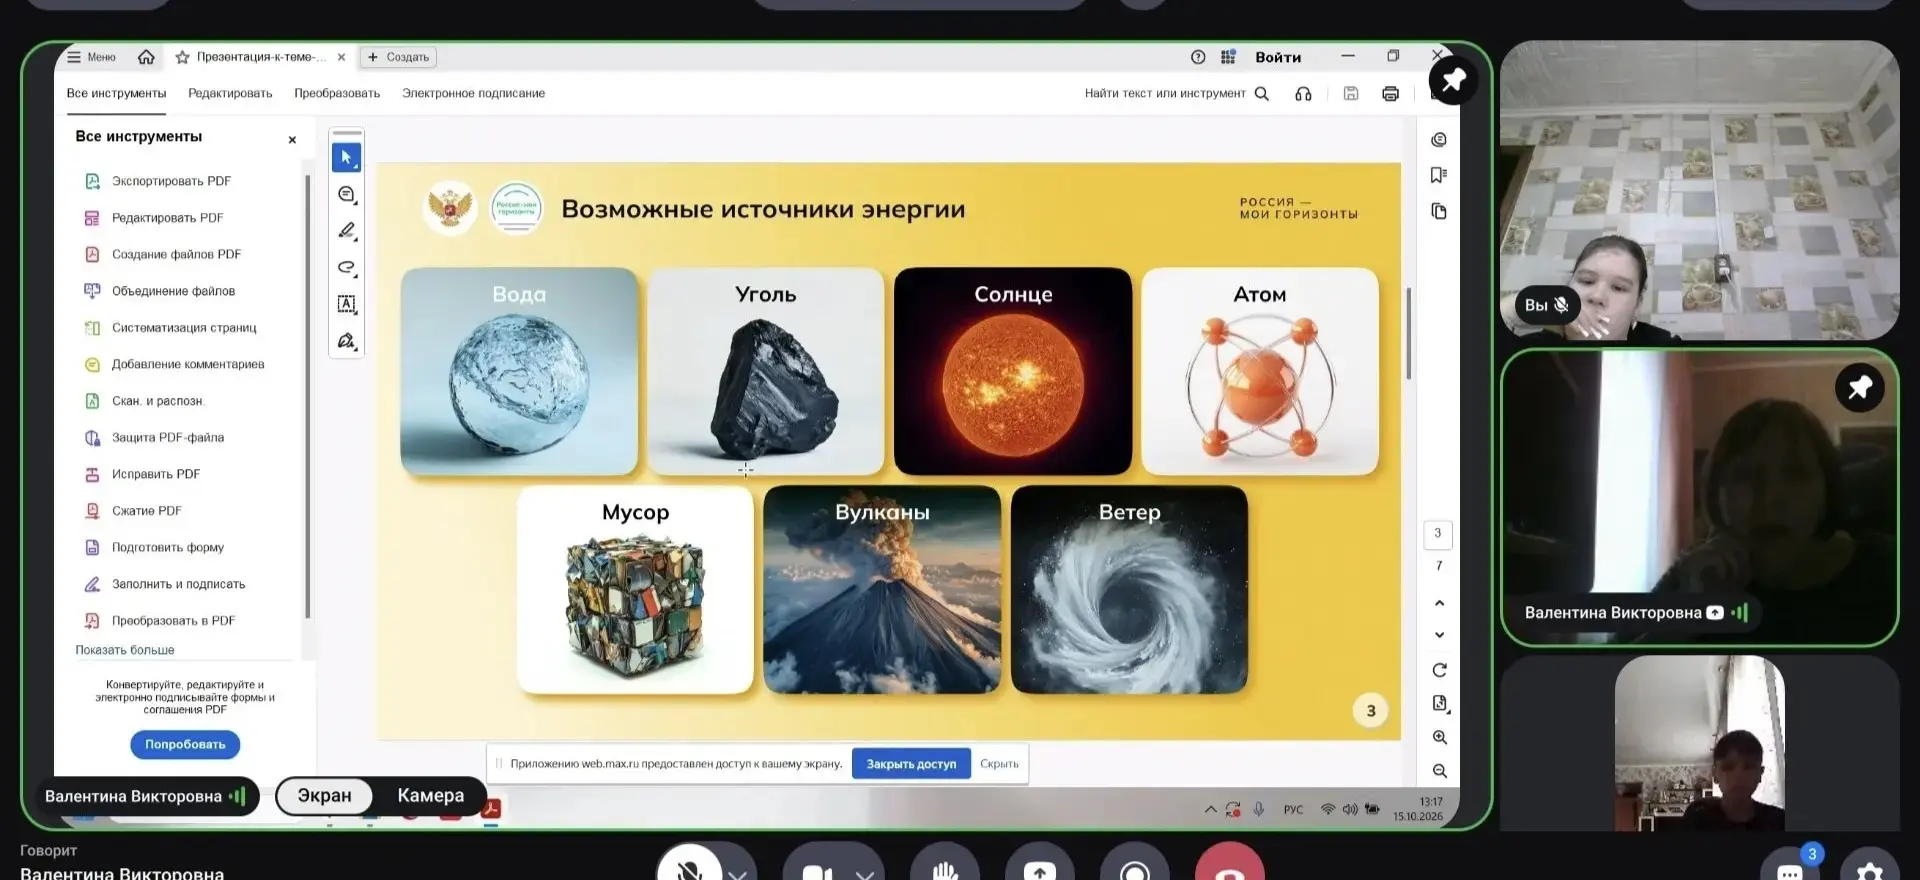Pick the add comment tool
The image size is (1920, 880).
346,194
